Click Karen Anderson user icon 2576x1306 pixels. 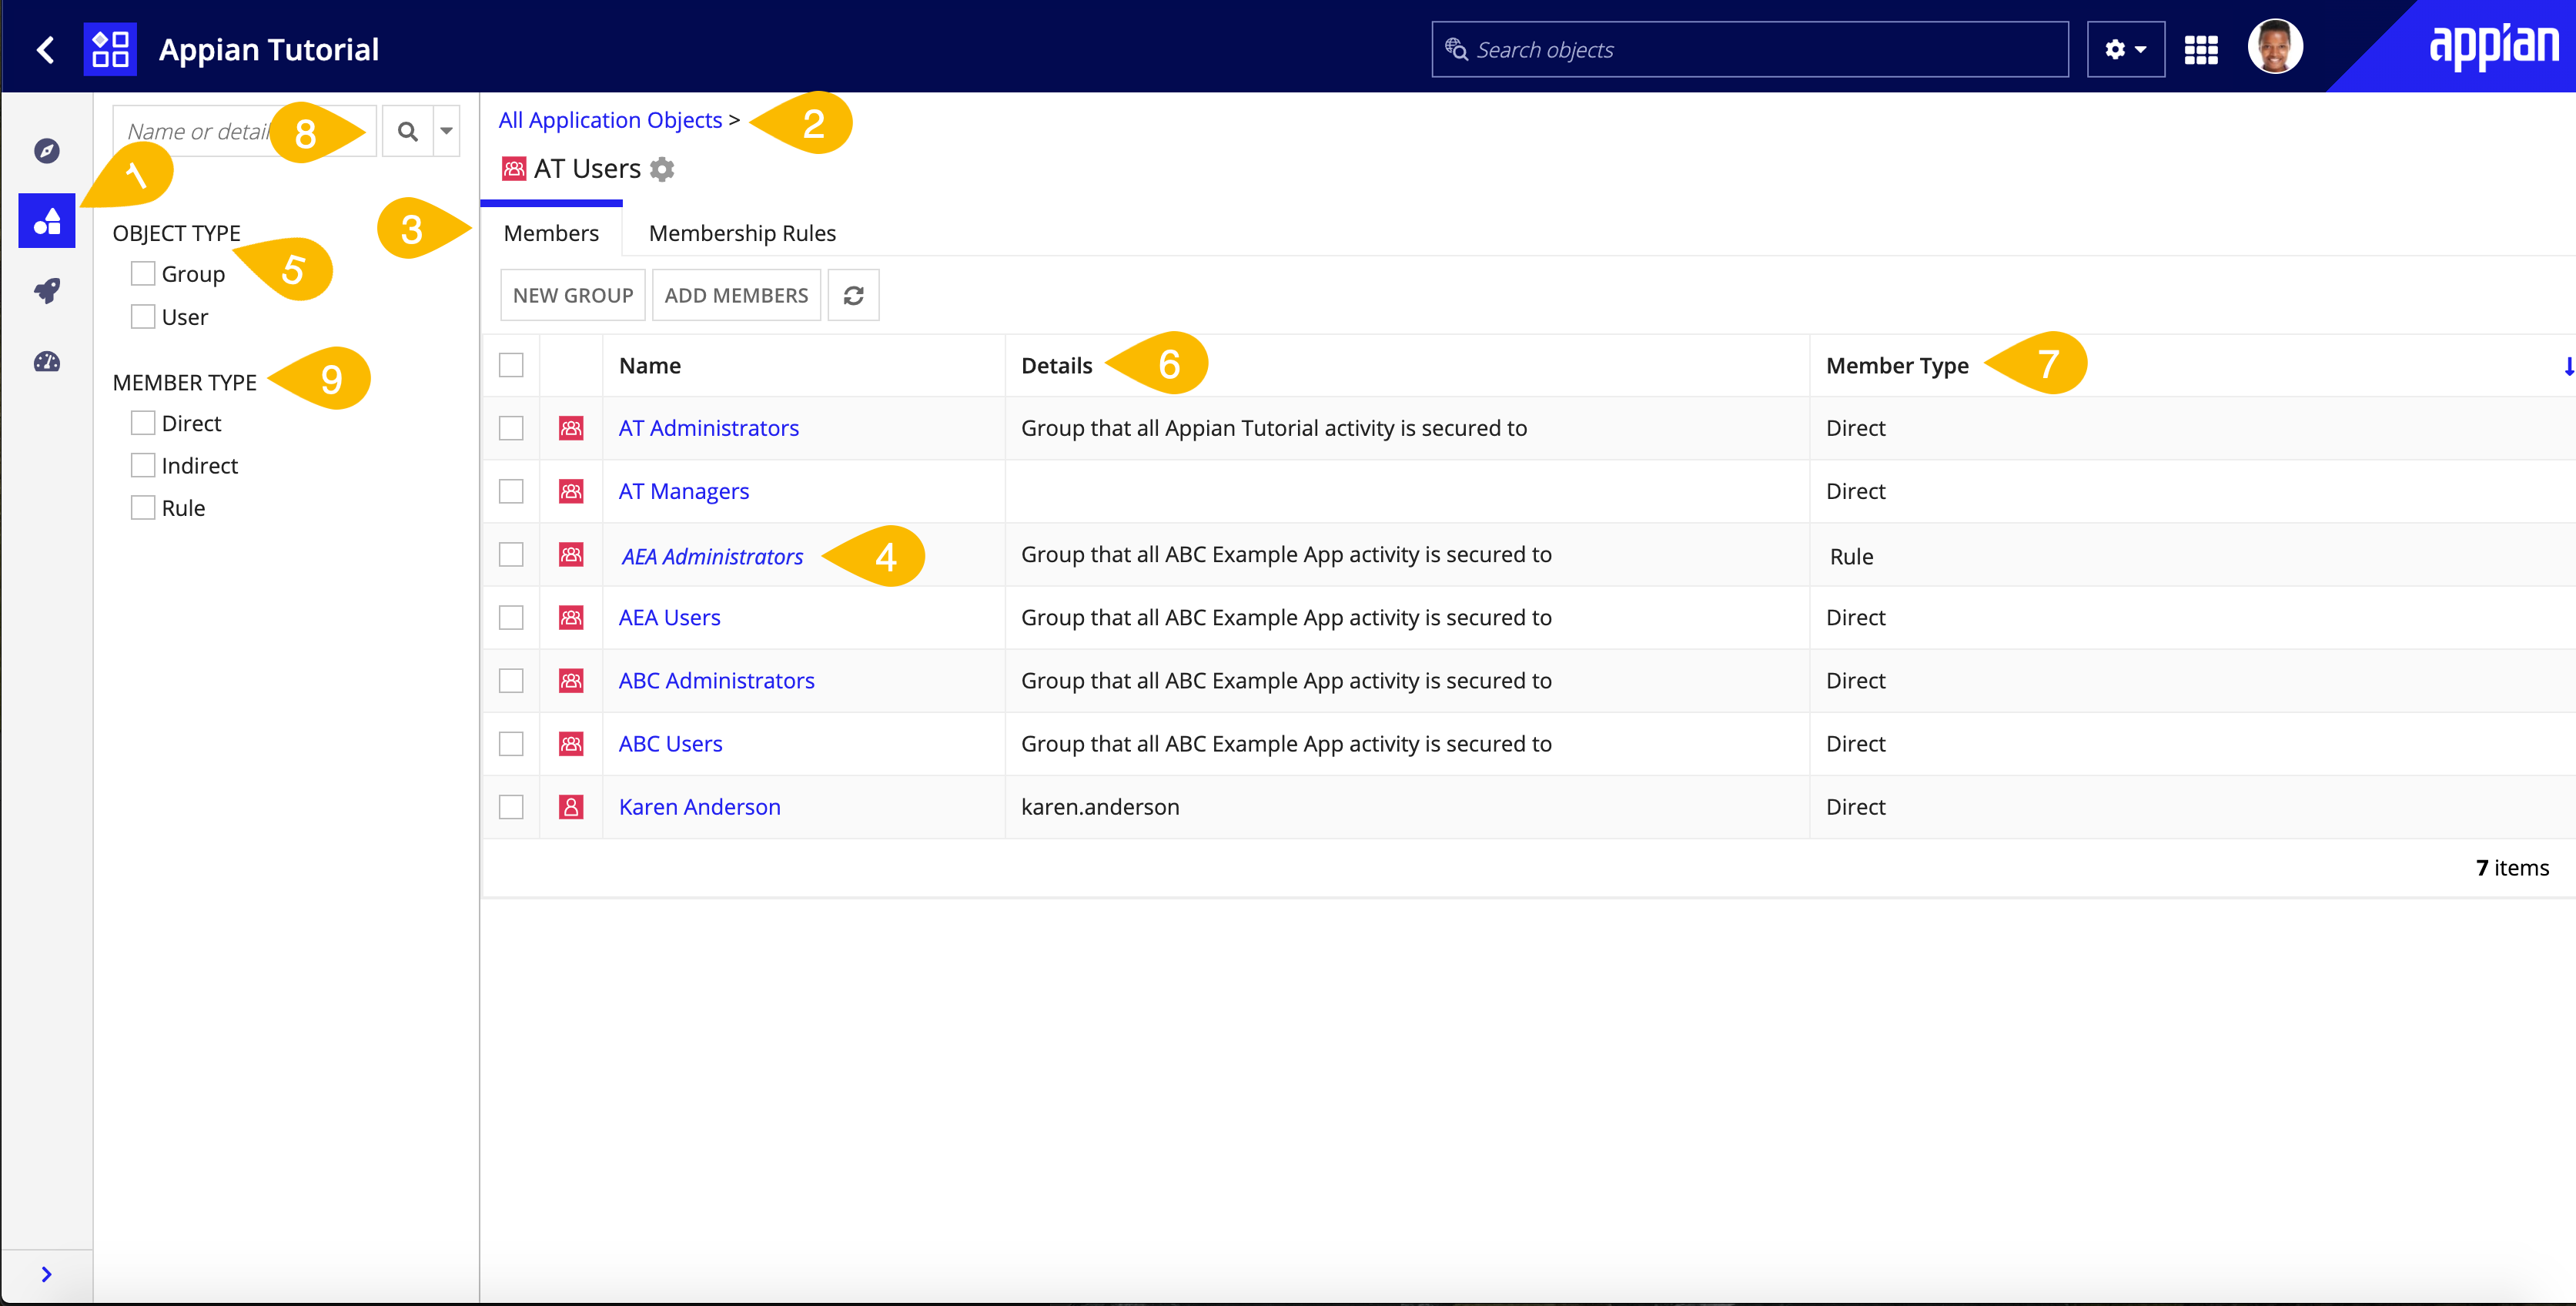571,806
